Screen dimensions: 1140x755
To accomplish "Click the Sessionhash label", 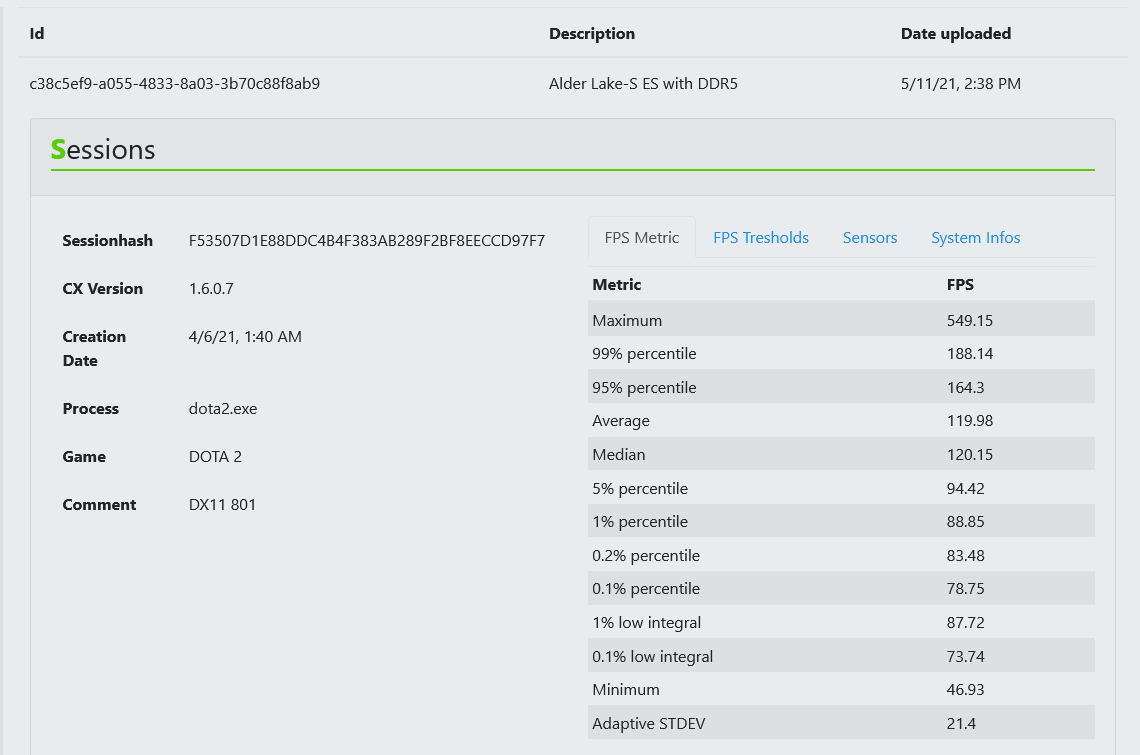I will pos(108,241).
